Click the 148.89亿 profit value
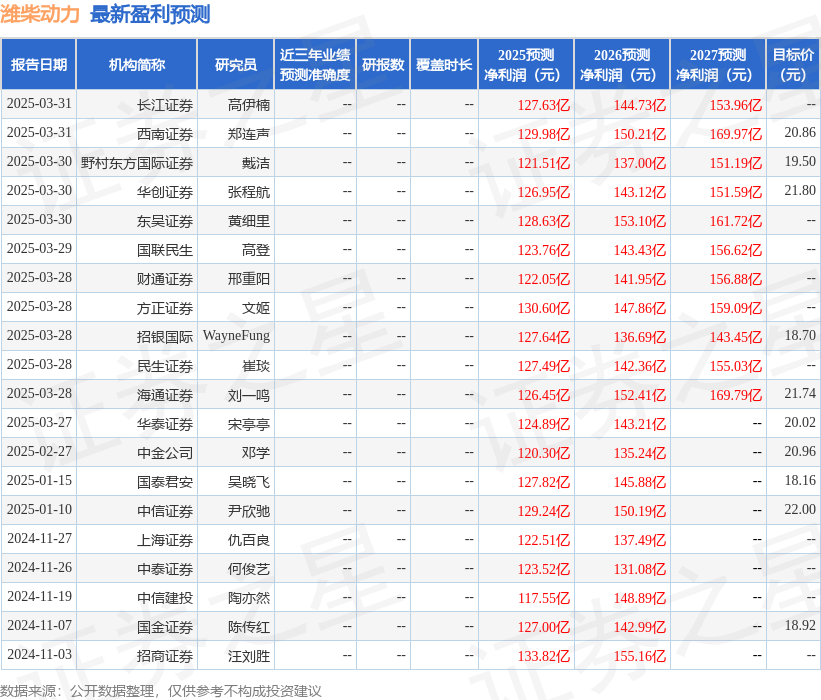This screenshot has width=821, height=700. [x=639, y=597]
